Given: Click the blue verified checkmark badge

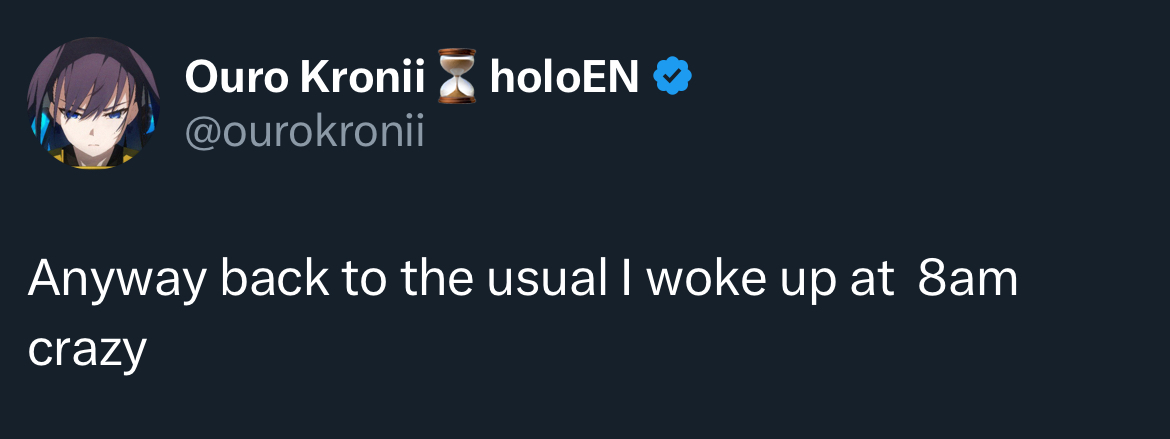Looking at the screenshot, I should click(x=673, y=77).
